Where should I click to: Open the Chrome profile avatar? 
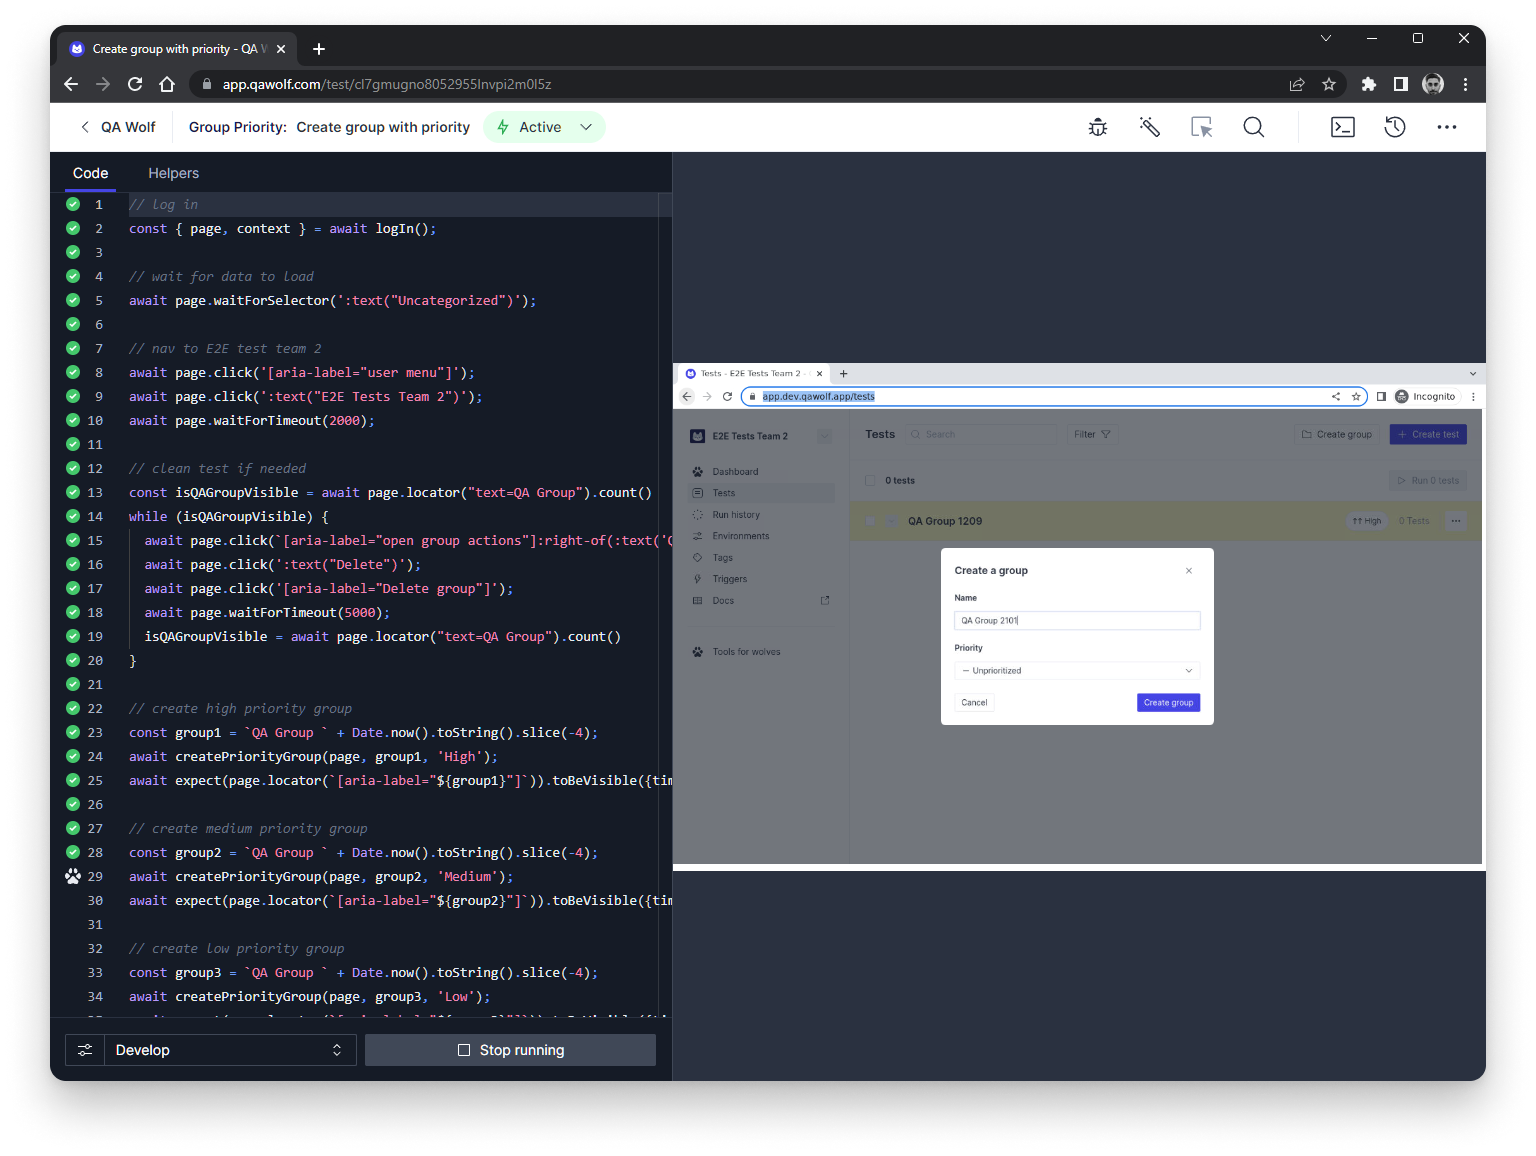click(x=1433, y=84)
